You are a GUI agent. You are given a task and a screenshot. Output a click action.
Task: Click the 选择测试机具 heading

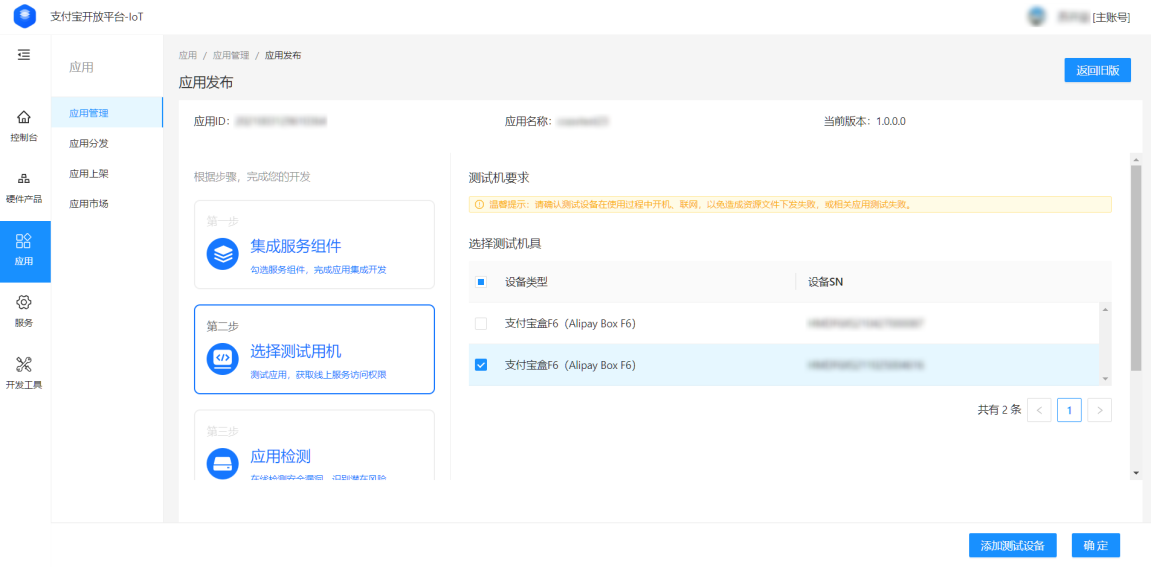pyautogui.click(x=505, y=243)
